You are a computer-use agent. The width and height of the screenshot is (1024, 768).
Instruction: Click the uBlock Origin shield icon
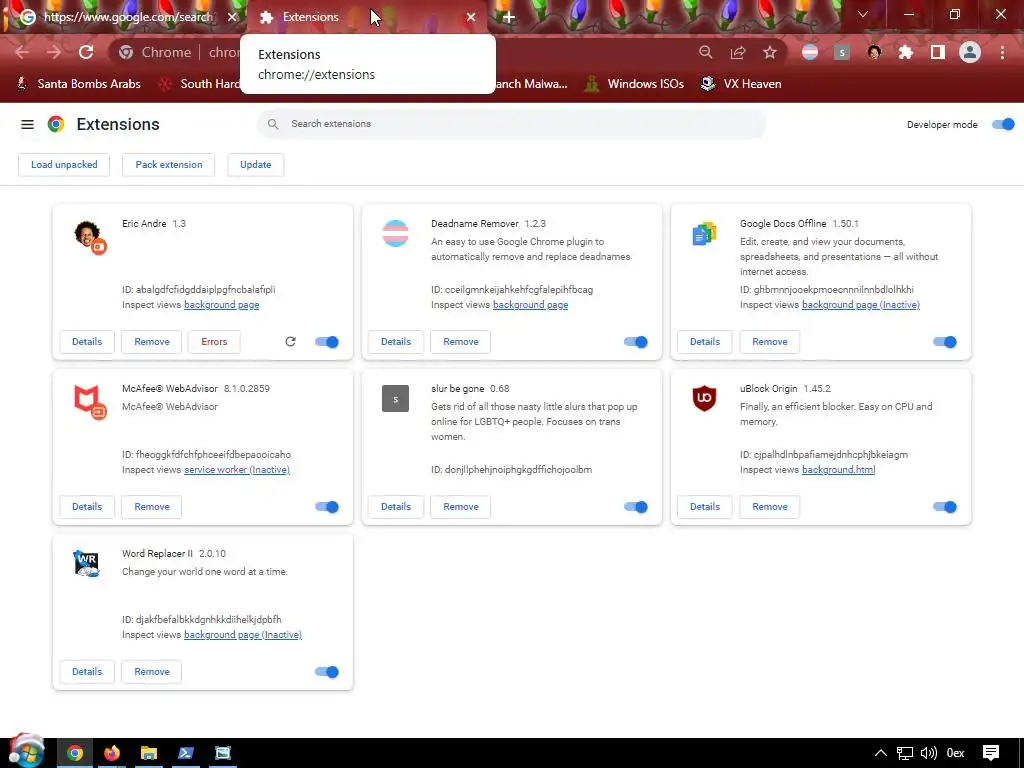[704, 398]
